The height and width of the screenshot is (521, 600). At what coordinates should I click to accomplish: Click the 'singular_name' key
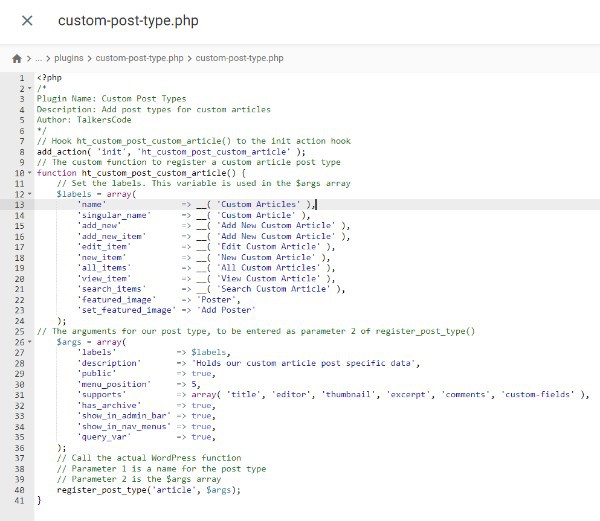tap(114, 215)
